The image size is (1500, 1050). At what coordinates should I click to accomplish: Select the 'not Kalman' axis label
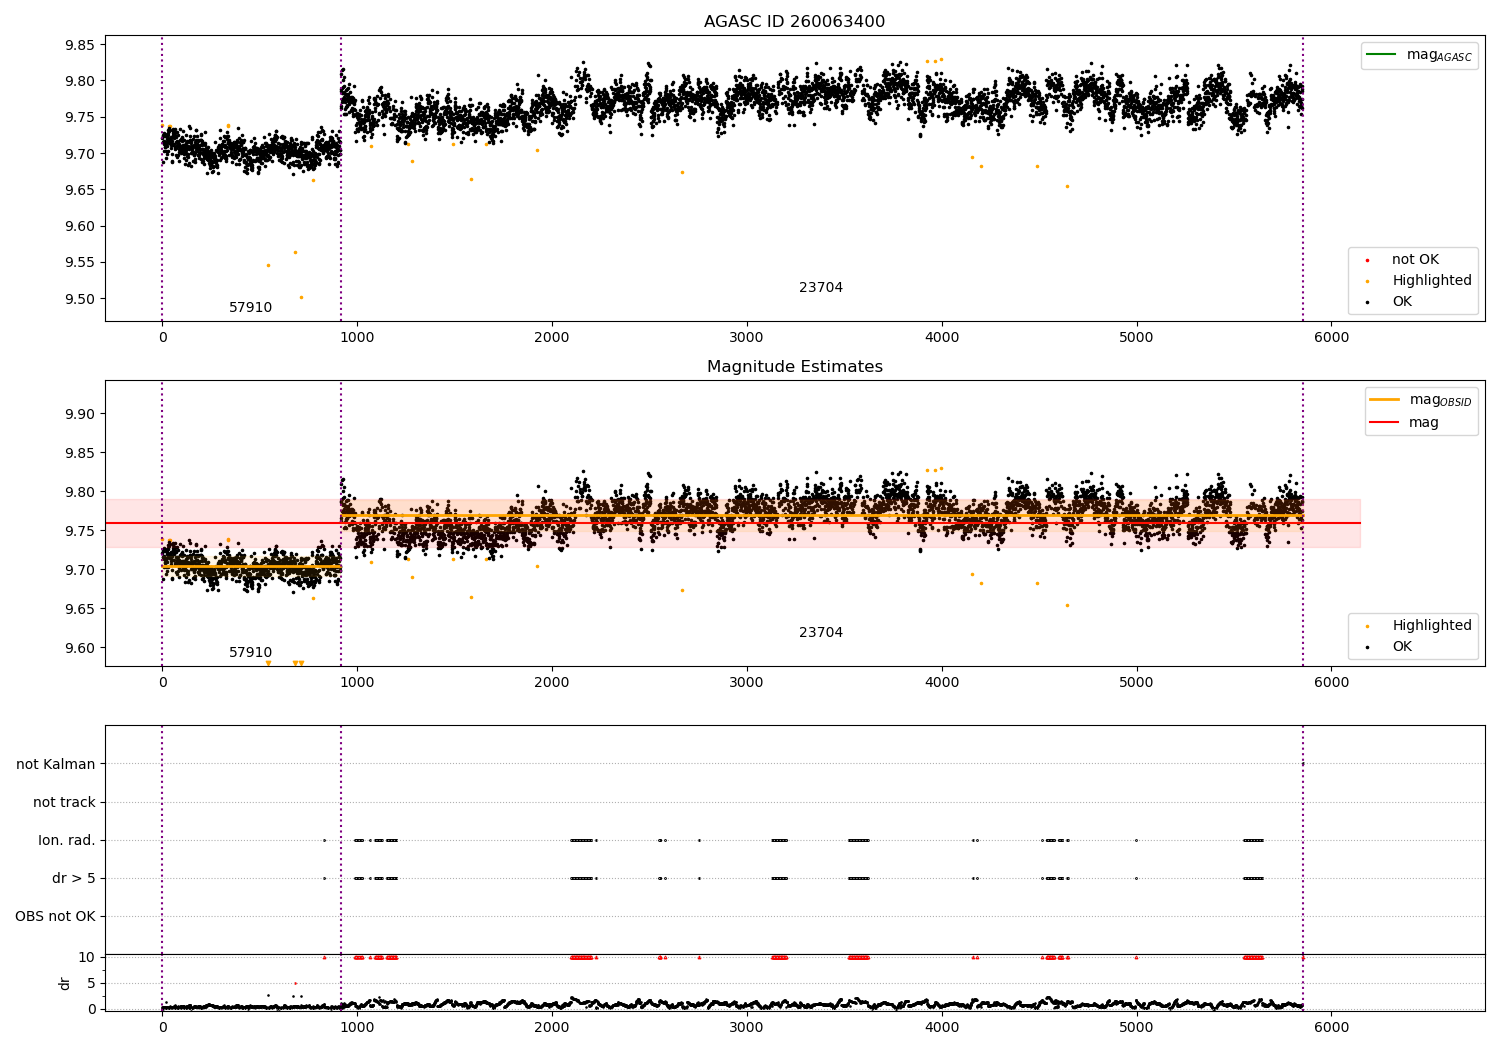coord(56,765)
